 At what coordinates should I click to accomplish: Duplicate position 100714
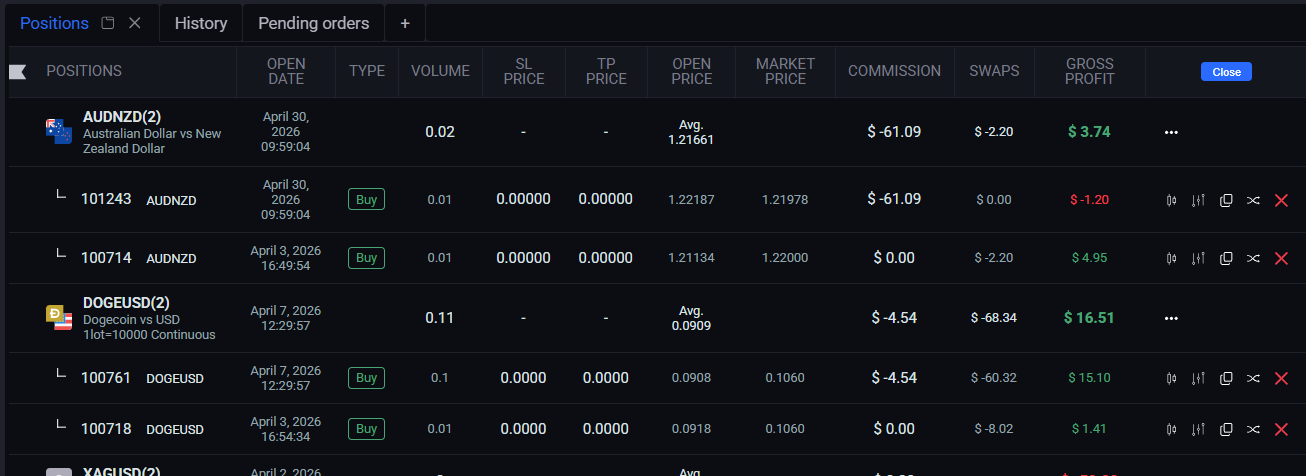pyautogui.click(x=1226, y=258)
